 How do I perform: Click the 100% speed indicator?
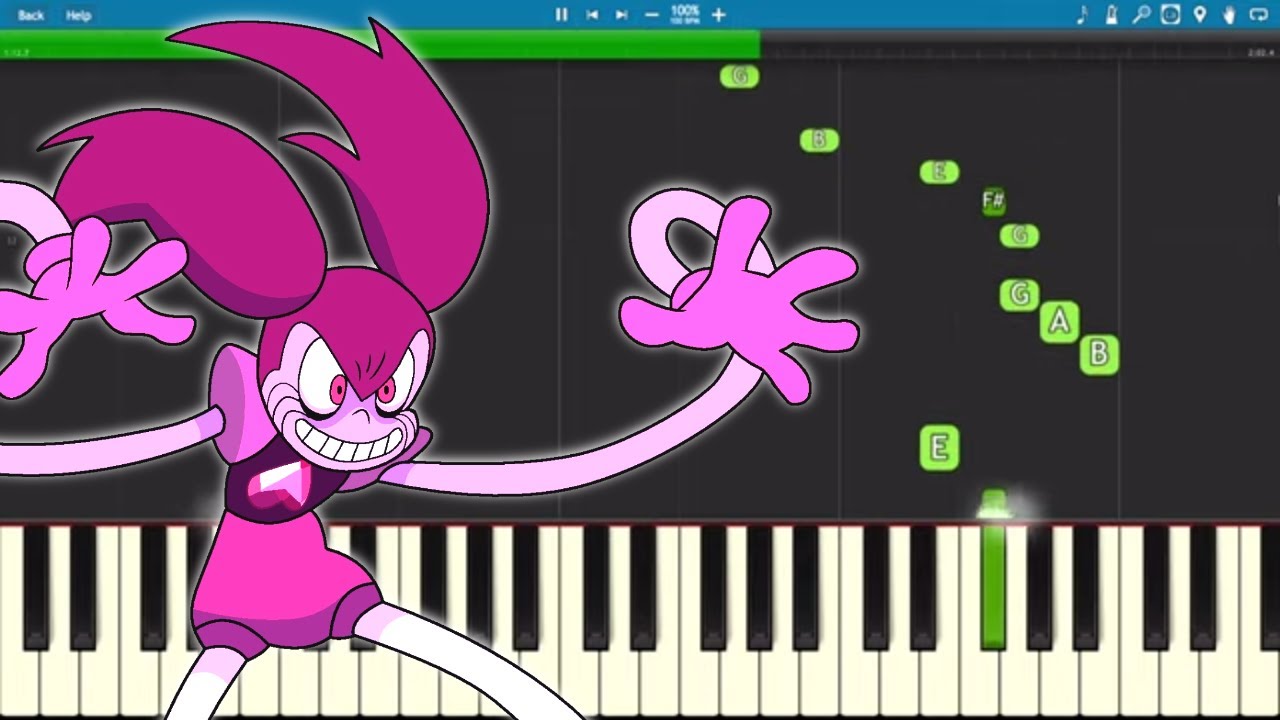click(685, 14)
